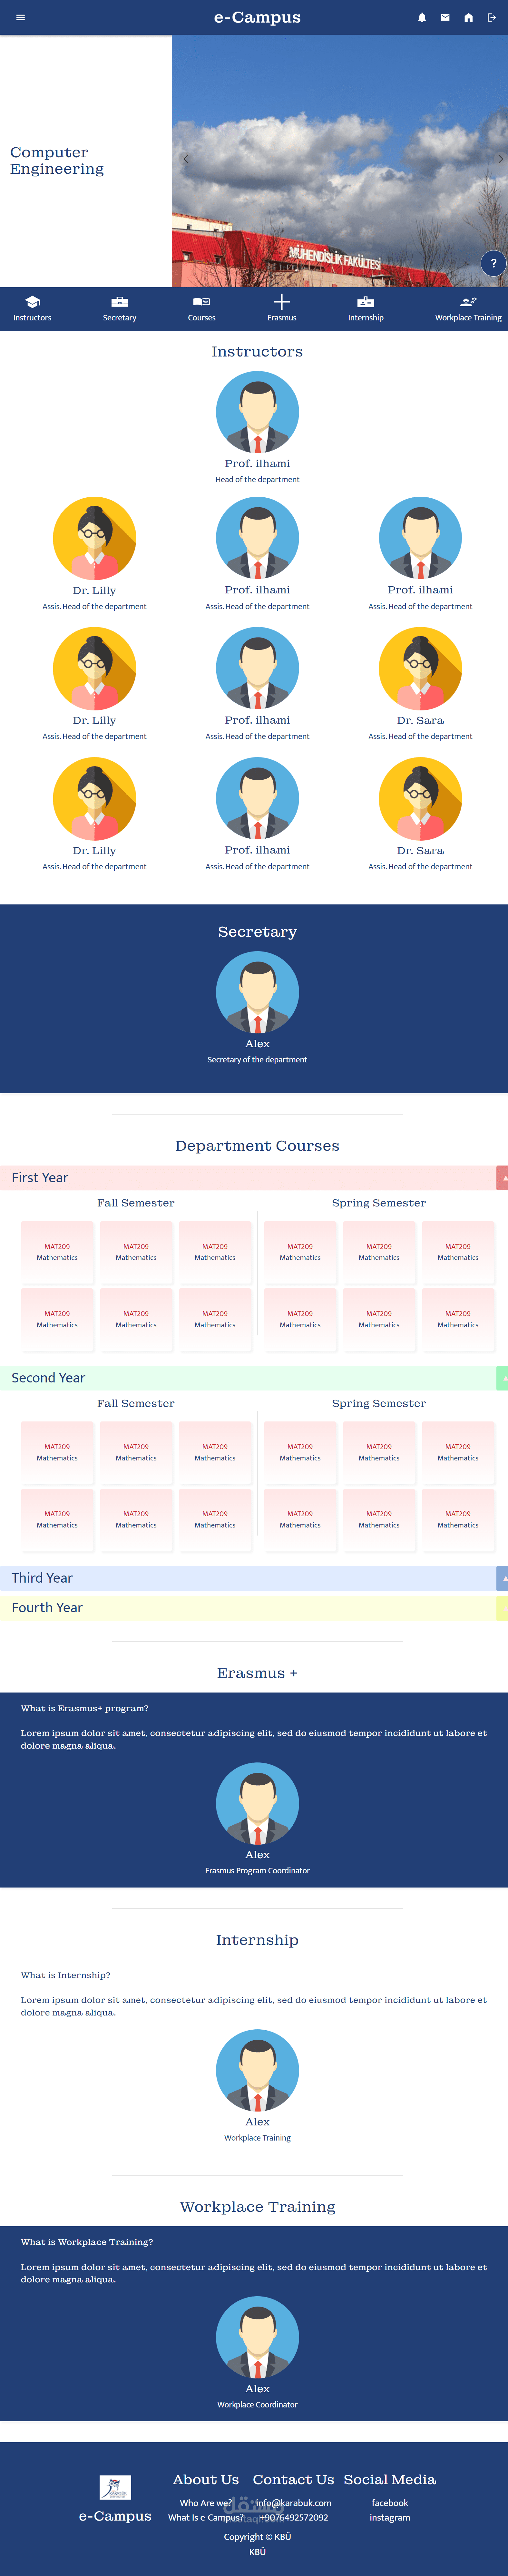
Task: Jump to Workplace Training in the nav bar
Action: pos(468,309)
